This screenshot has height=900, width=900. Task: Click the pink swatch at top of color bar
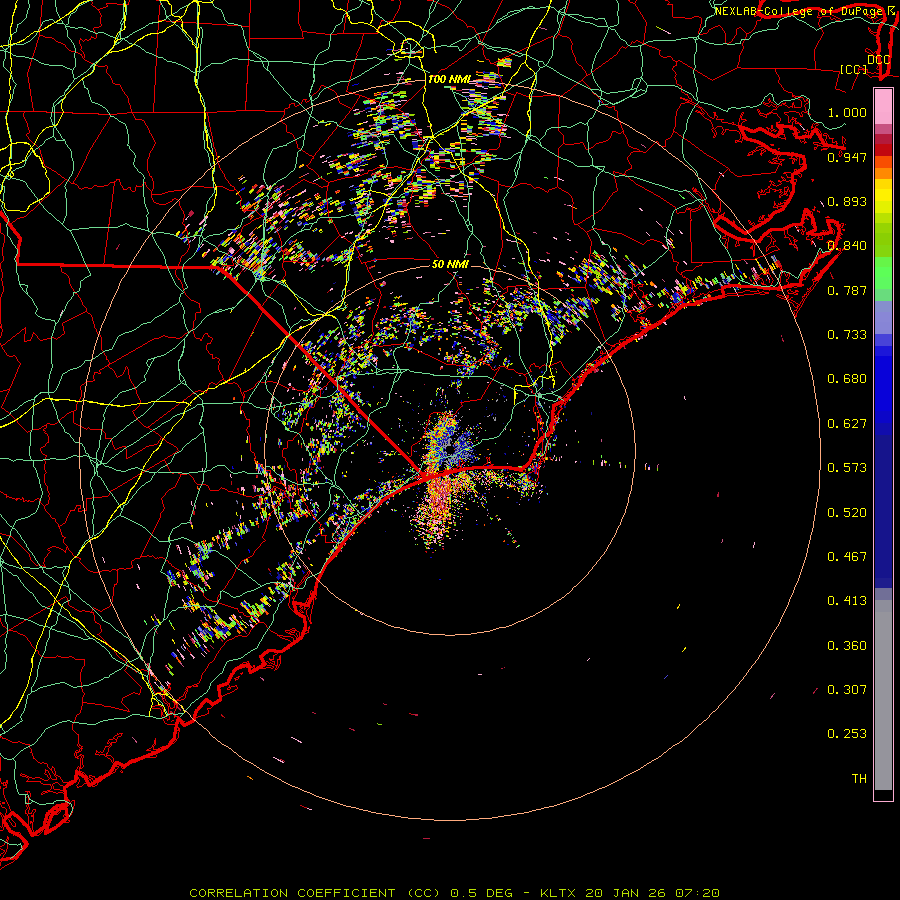(883, 106)
